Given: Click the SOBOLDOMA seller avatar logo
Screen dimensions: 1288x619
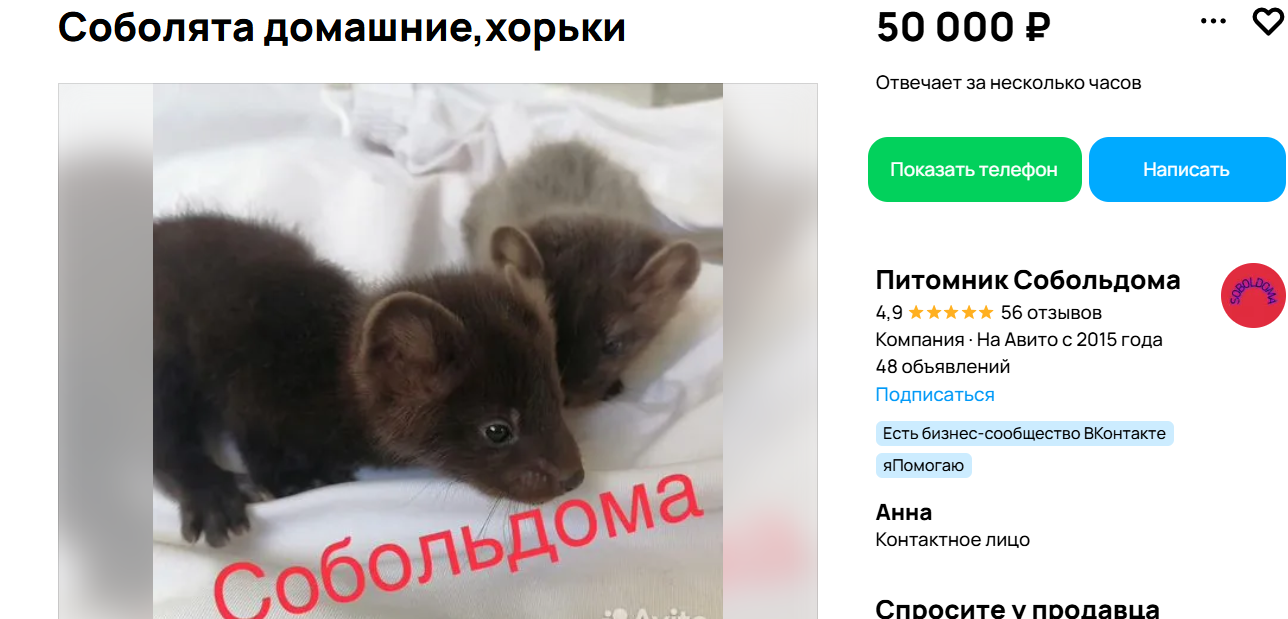Looking at the screenshot, I should pos(1253,295).
